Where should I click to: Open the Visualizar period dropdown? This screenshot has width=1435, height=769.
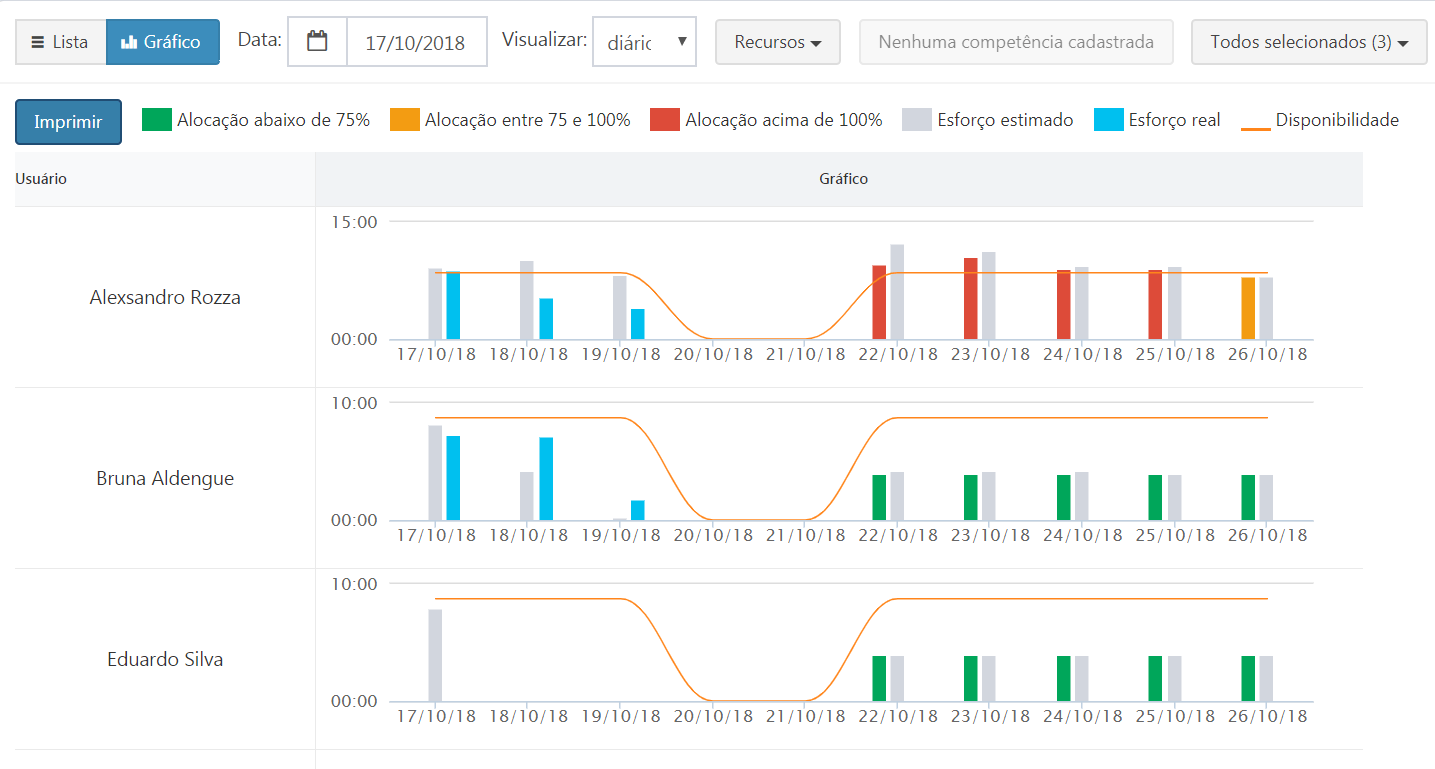pyautogui.click(x=644, y=42)
